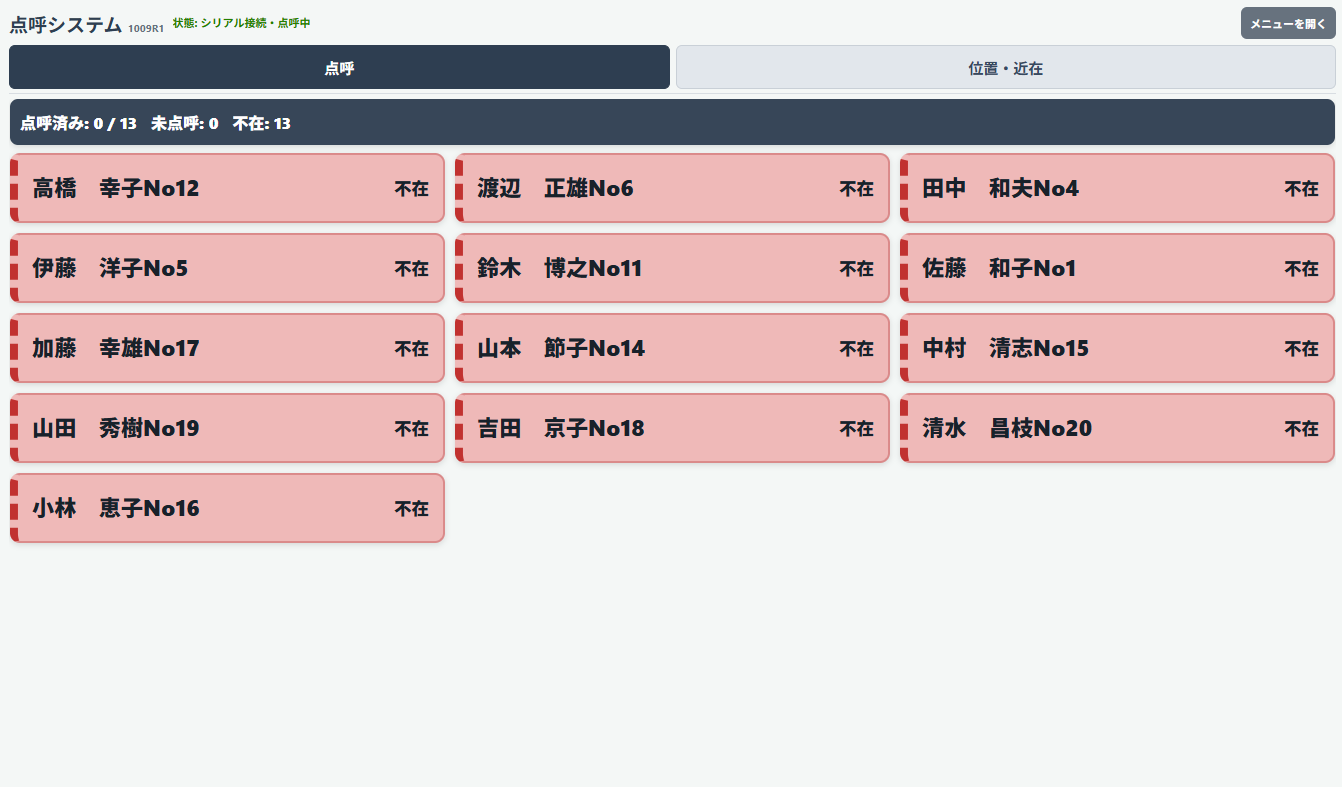
Task: Click the 不在 label on 高橋 幸子 card
Action: tap(412, 188)
